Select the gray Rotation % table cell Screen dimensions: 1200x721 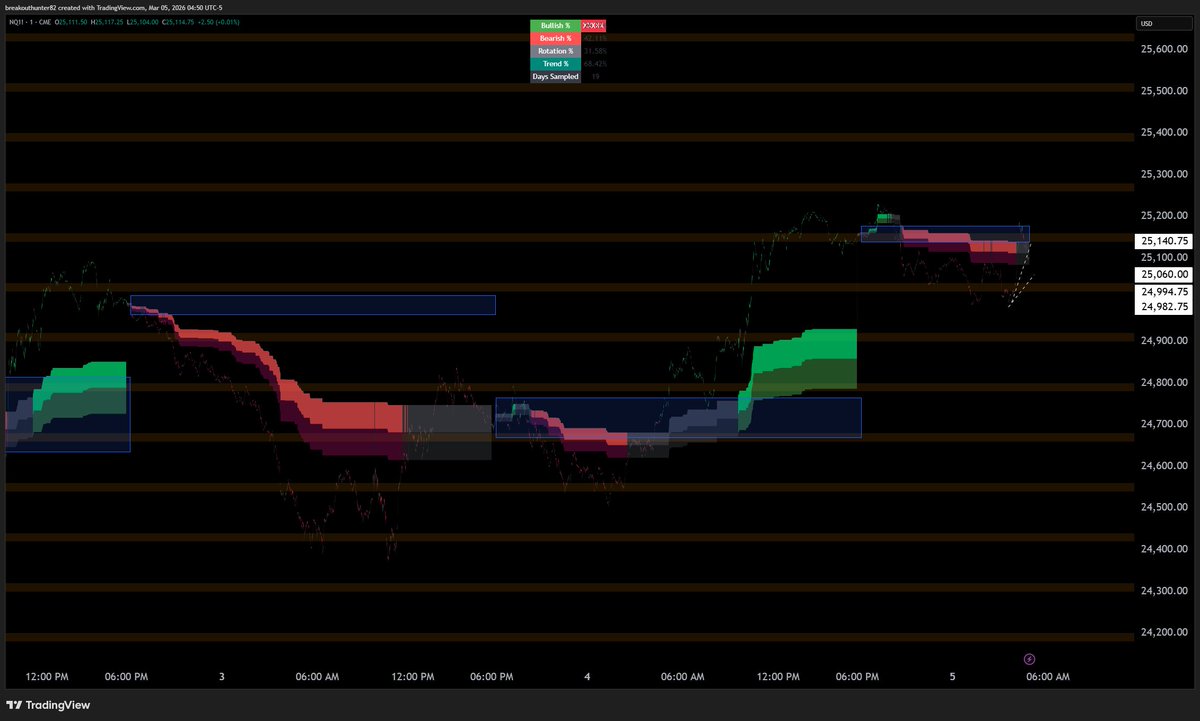[556, 51]
